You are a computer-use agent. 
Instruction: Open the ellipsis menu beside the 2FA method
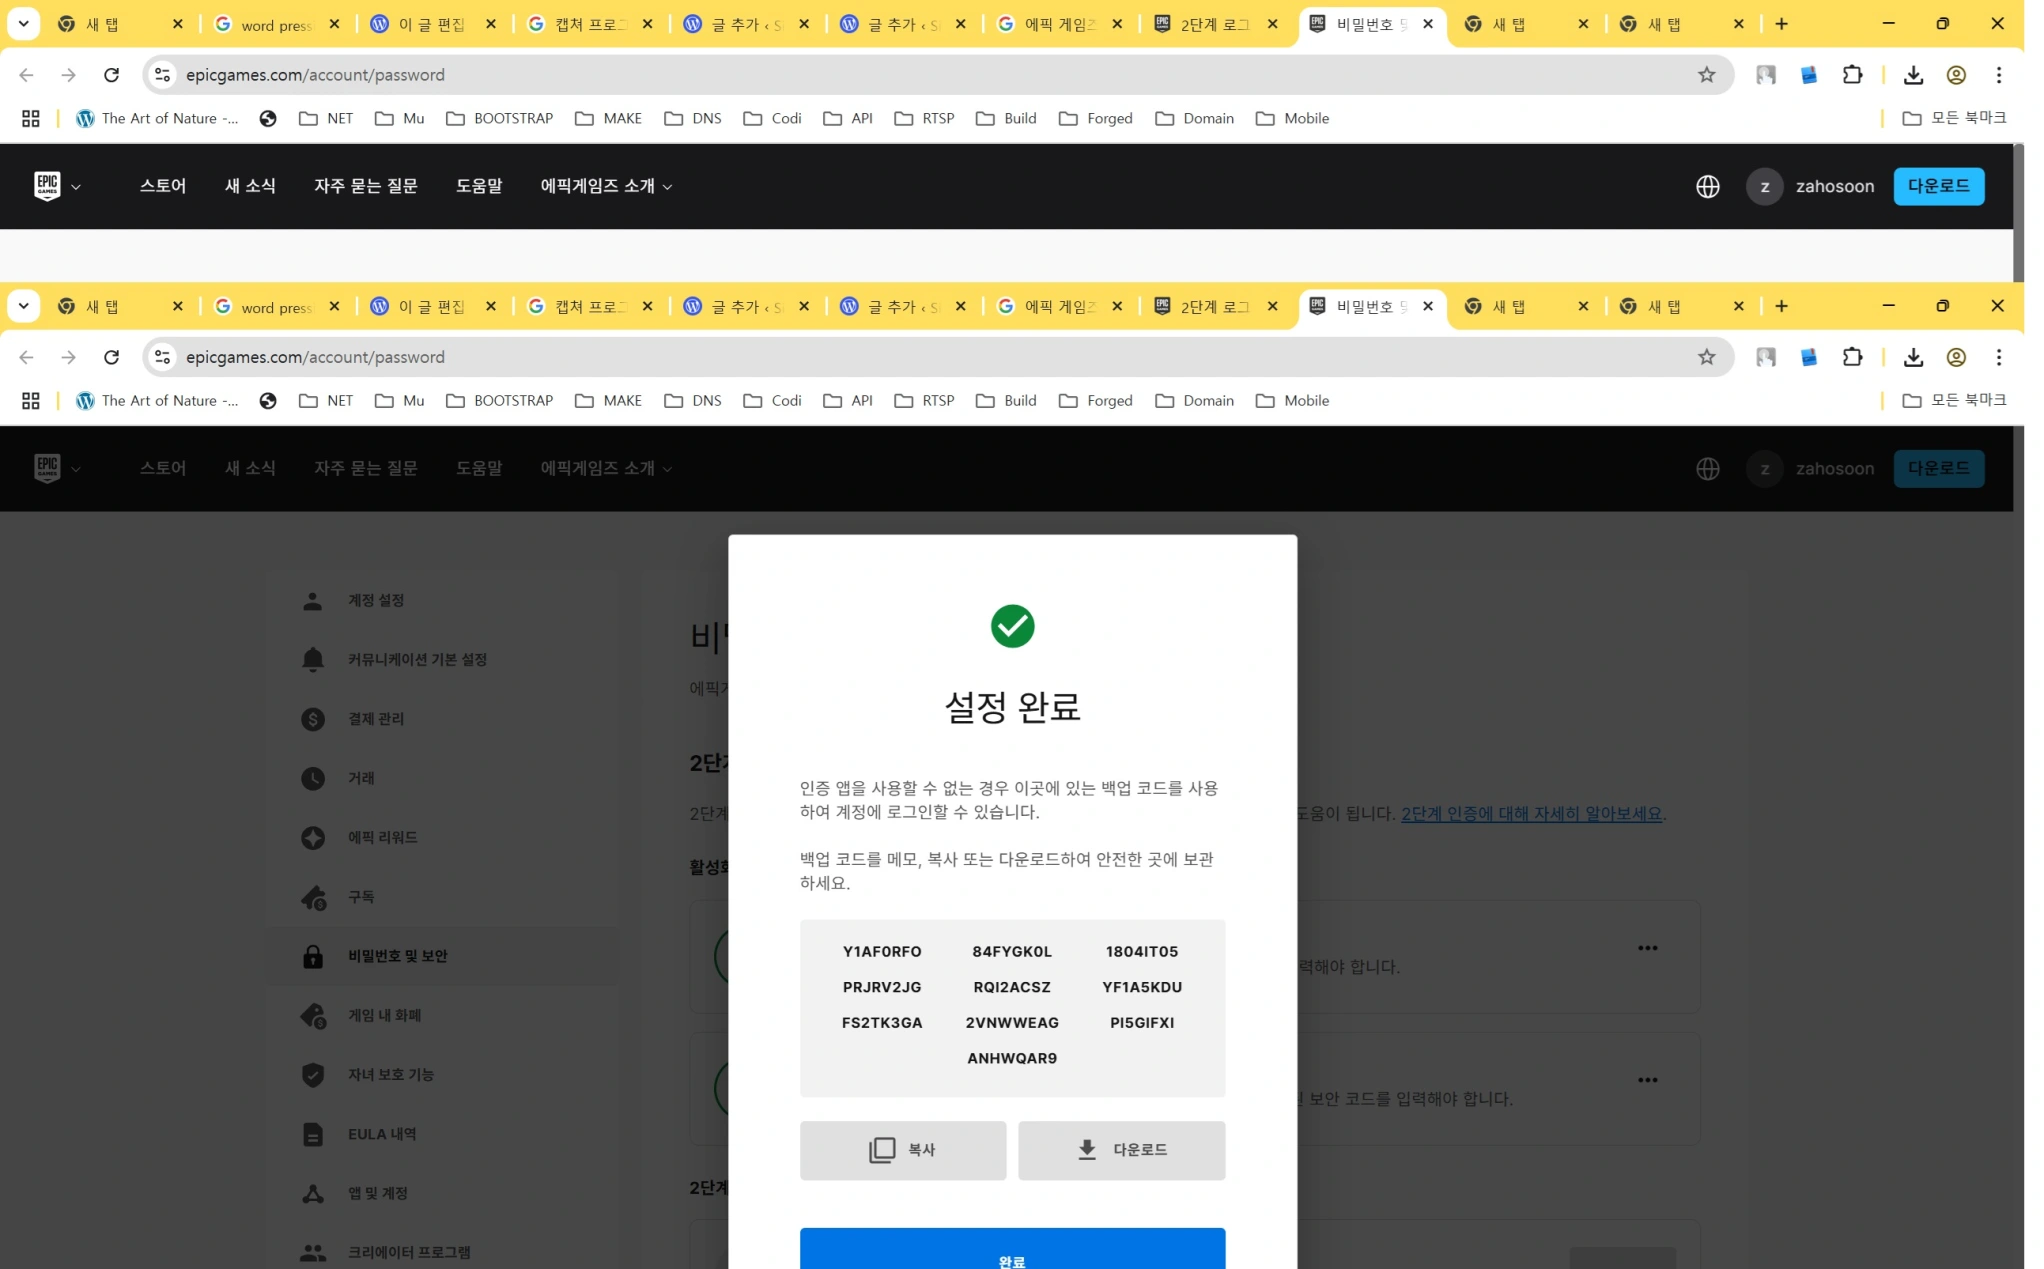pos(1648,947)
